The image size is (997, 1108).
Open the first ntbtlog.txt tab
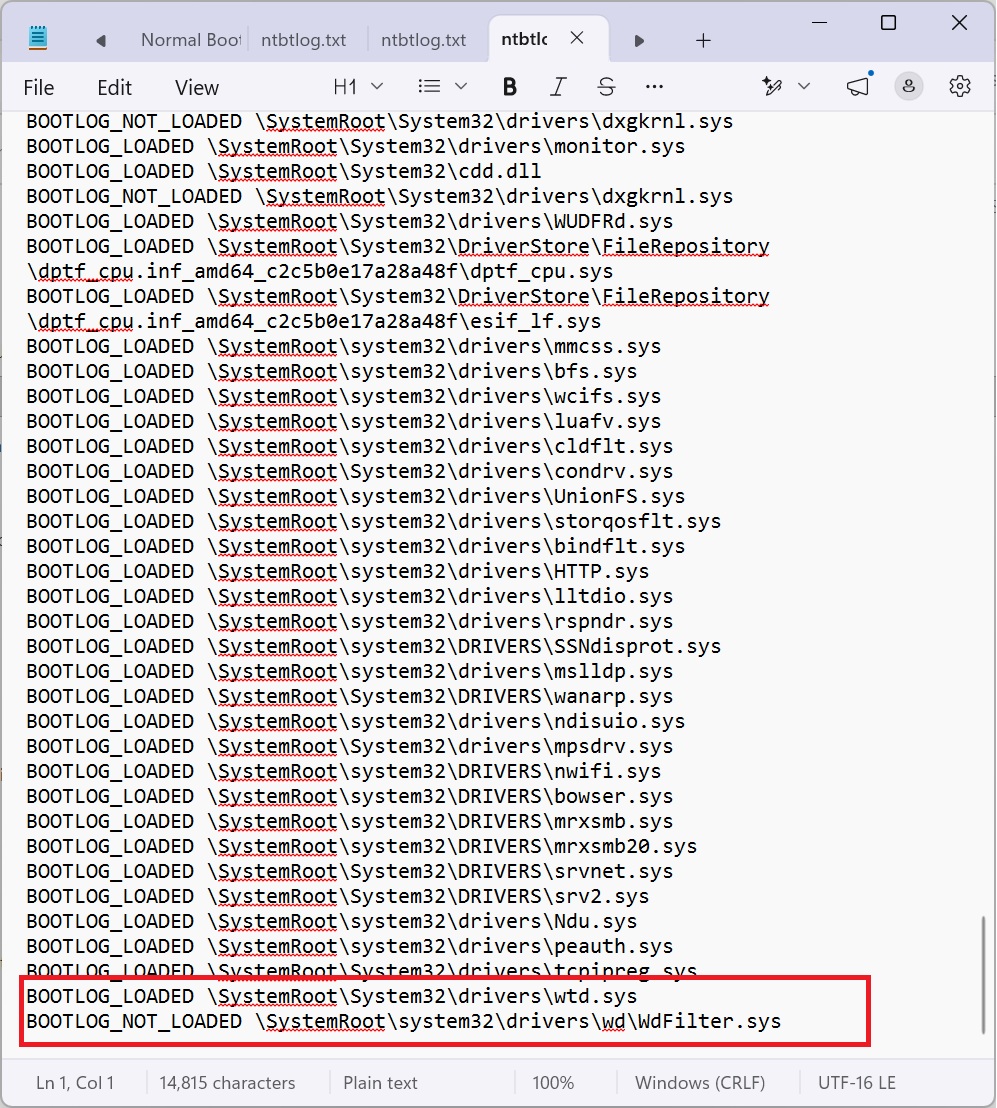pos(304,40)
